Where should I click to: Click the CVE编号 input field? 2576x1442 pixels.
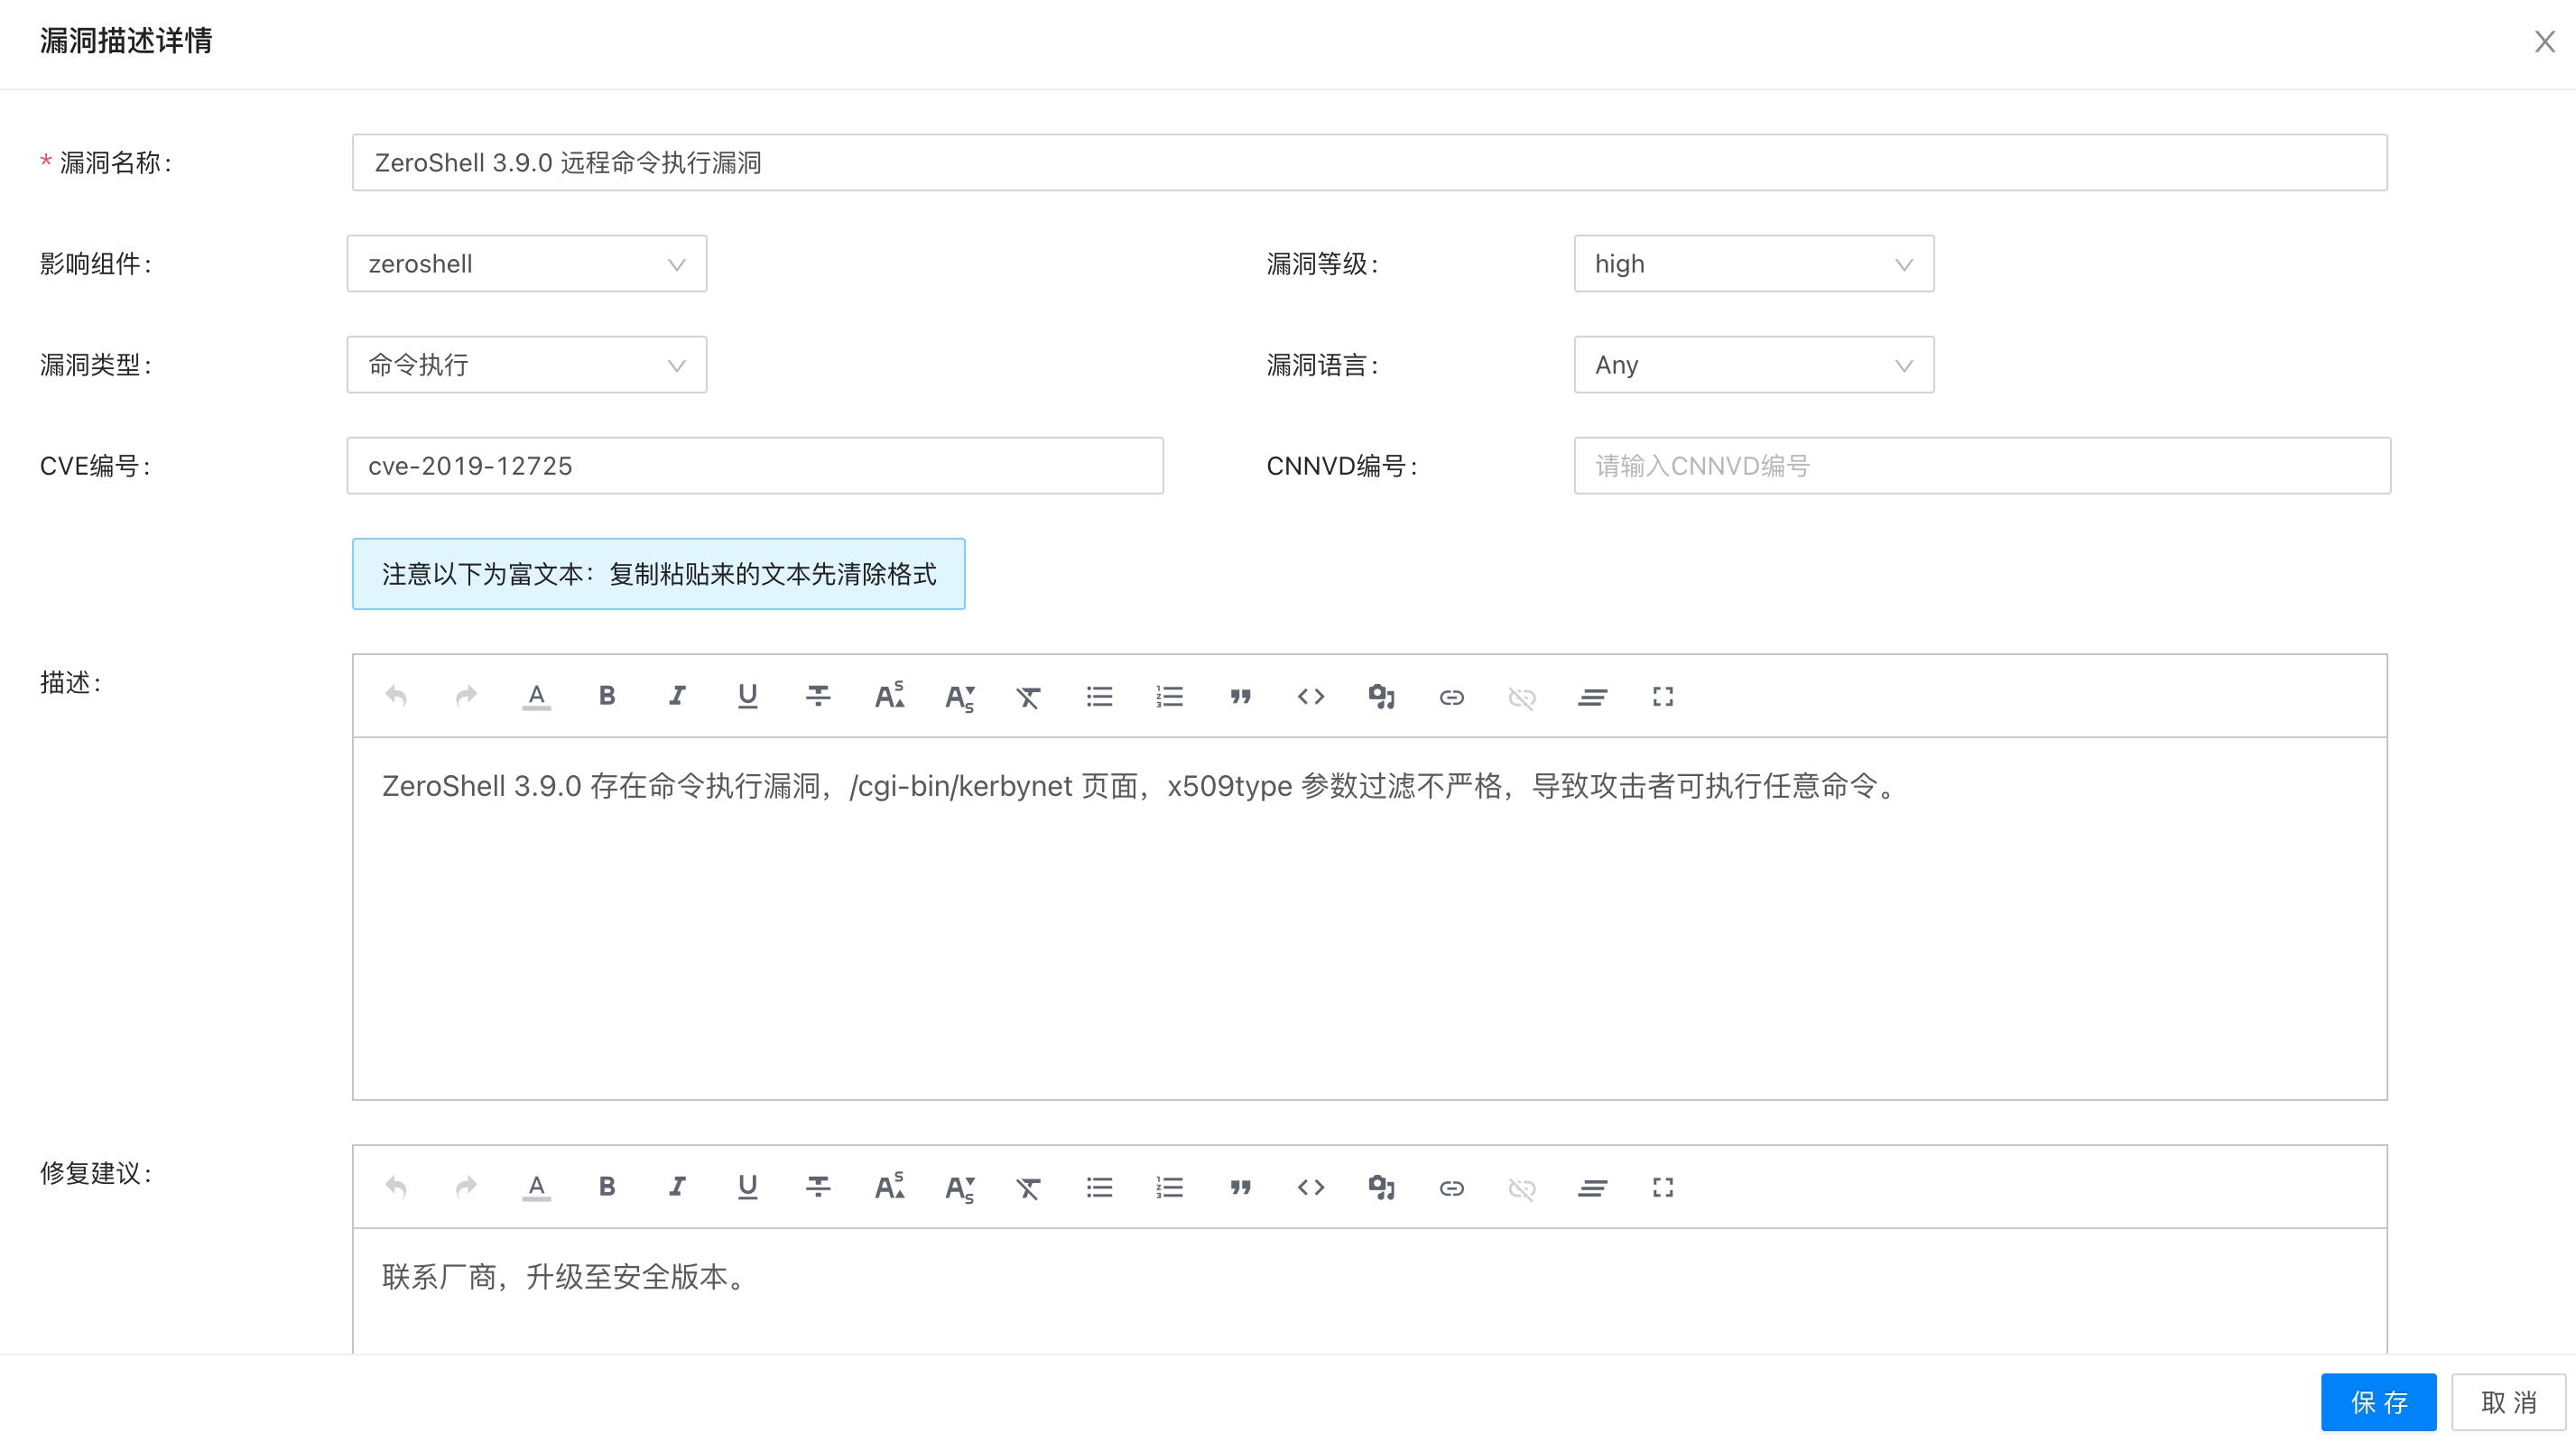tap(755, 466)
